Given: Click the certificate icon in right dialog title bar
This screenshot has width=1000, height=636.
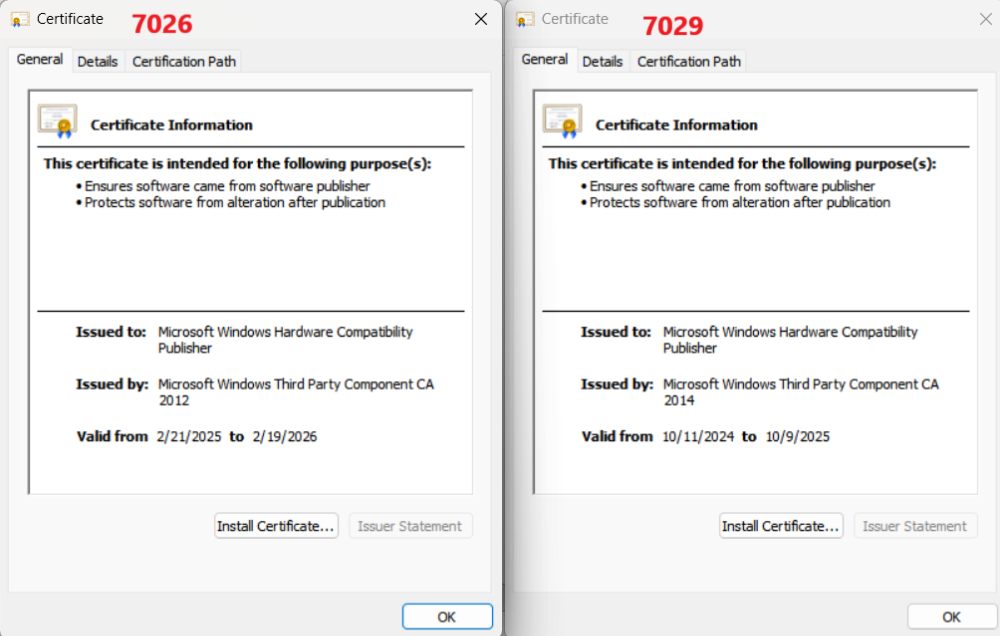Looking at the screenshot, I should [x=525, y=19].
